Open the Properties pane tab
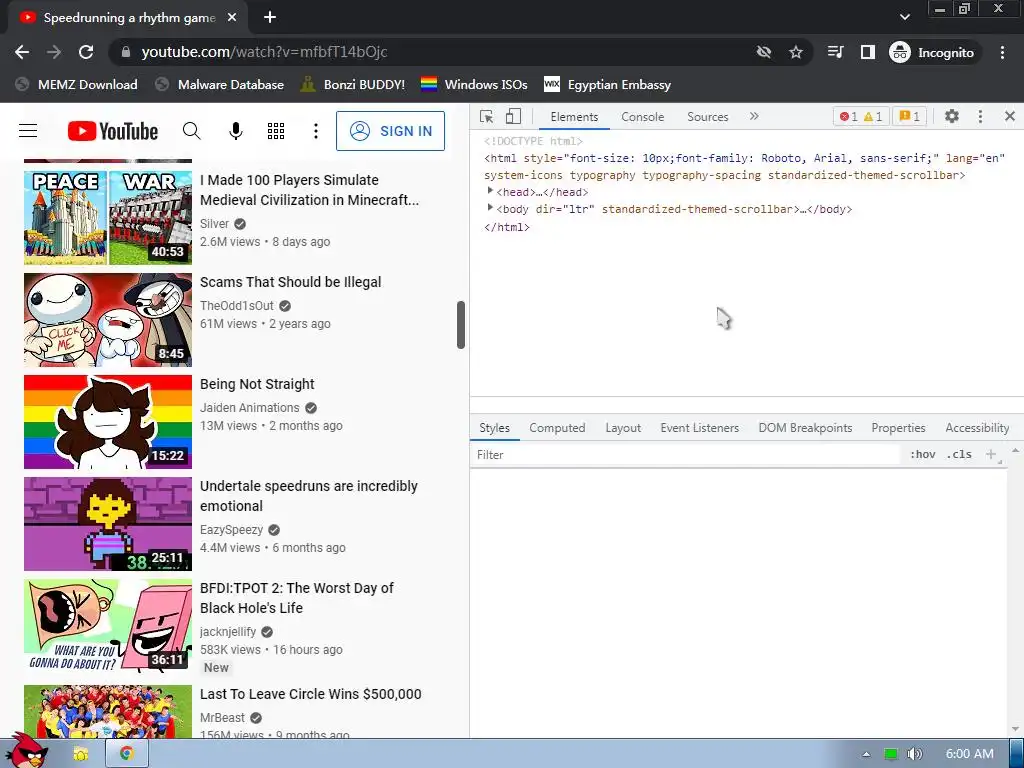This screenshot has height=768, width=1024. click(x=898, y=428)
